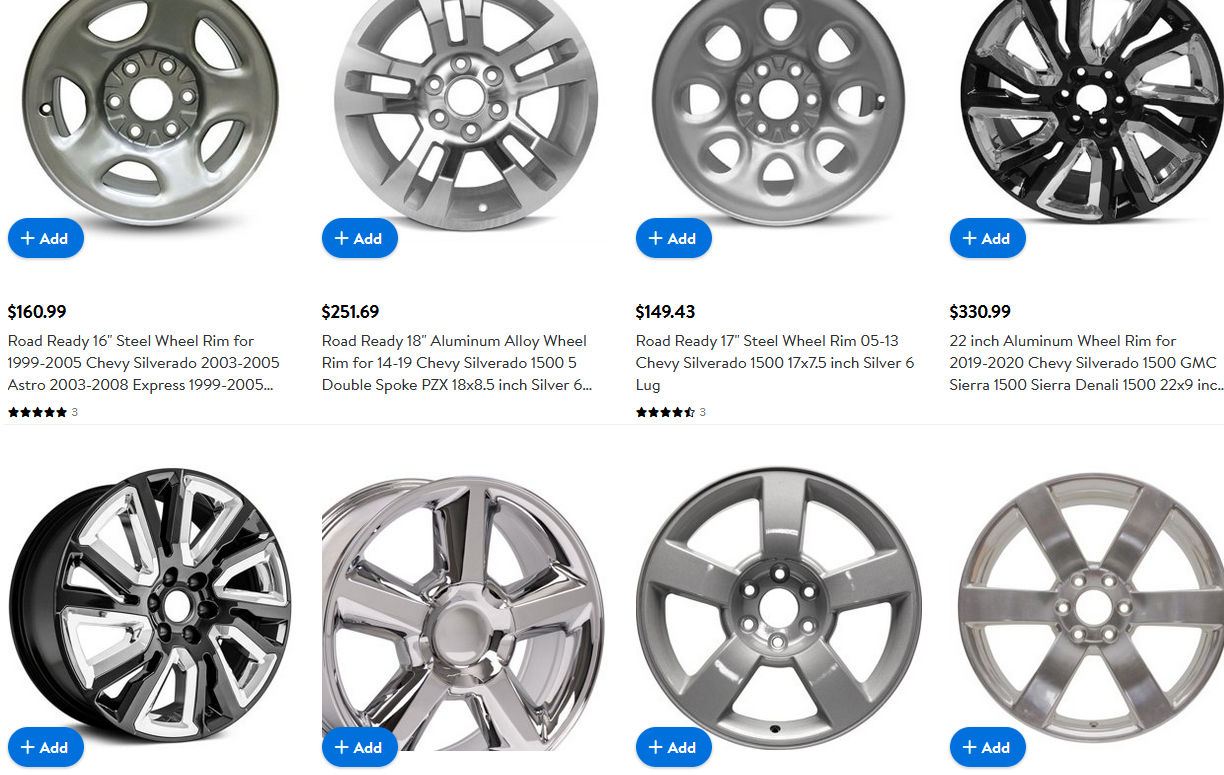The image size is (1224, 775).
Task: Add the 17" Steel Wheel Rim to cart
Action: [673, 238]
